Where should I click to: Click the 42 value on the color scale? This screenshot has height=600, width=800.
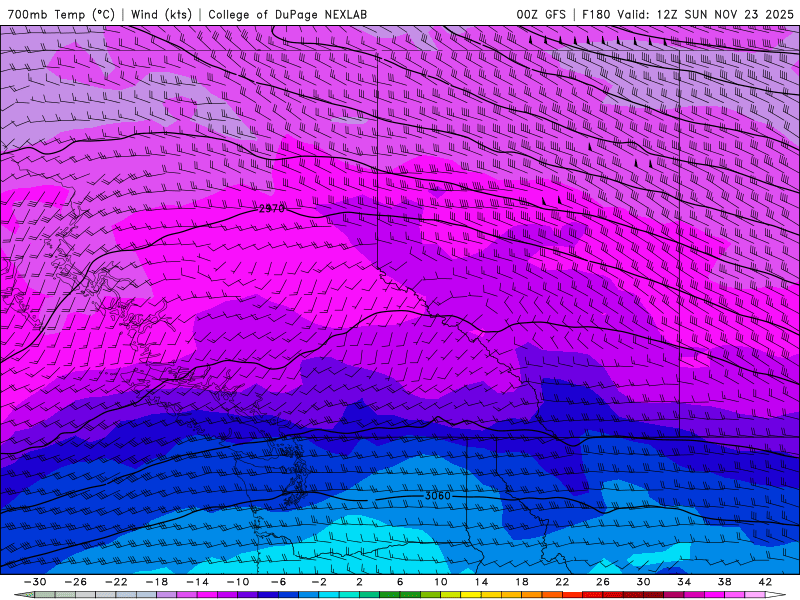pos(765,582)
